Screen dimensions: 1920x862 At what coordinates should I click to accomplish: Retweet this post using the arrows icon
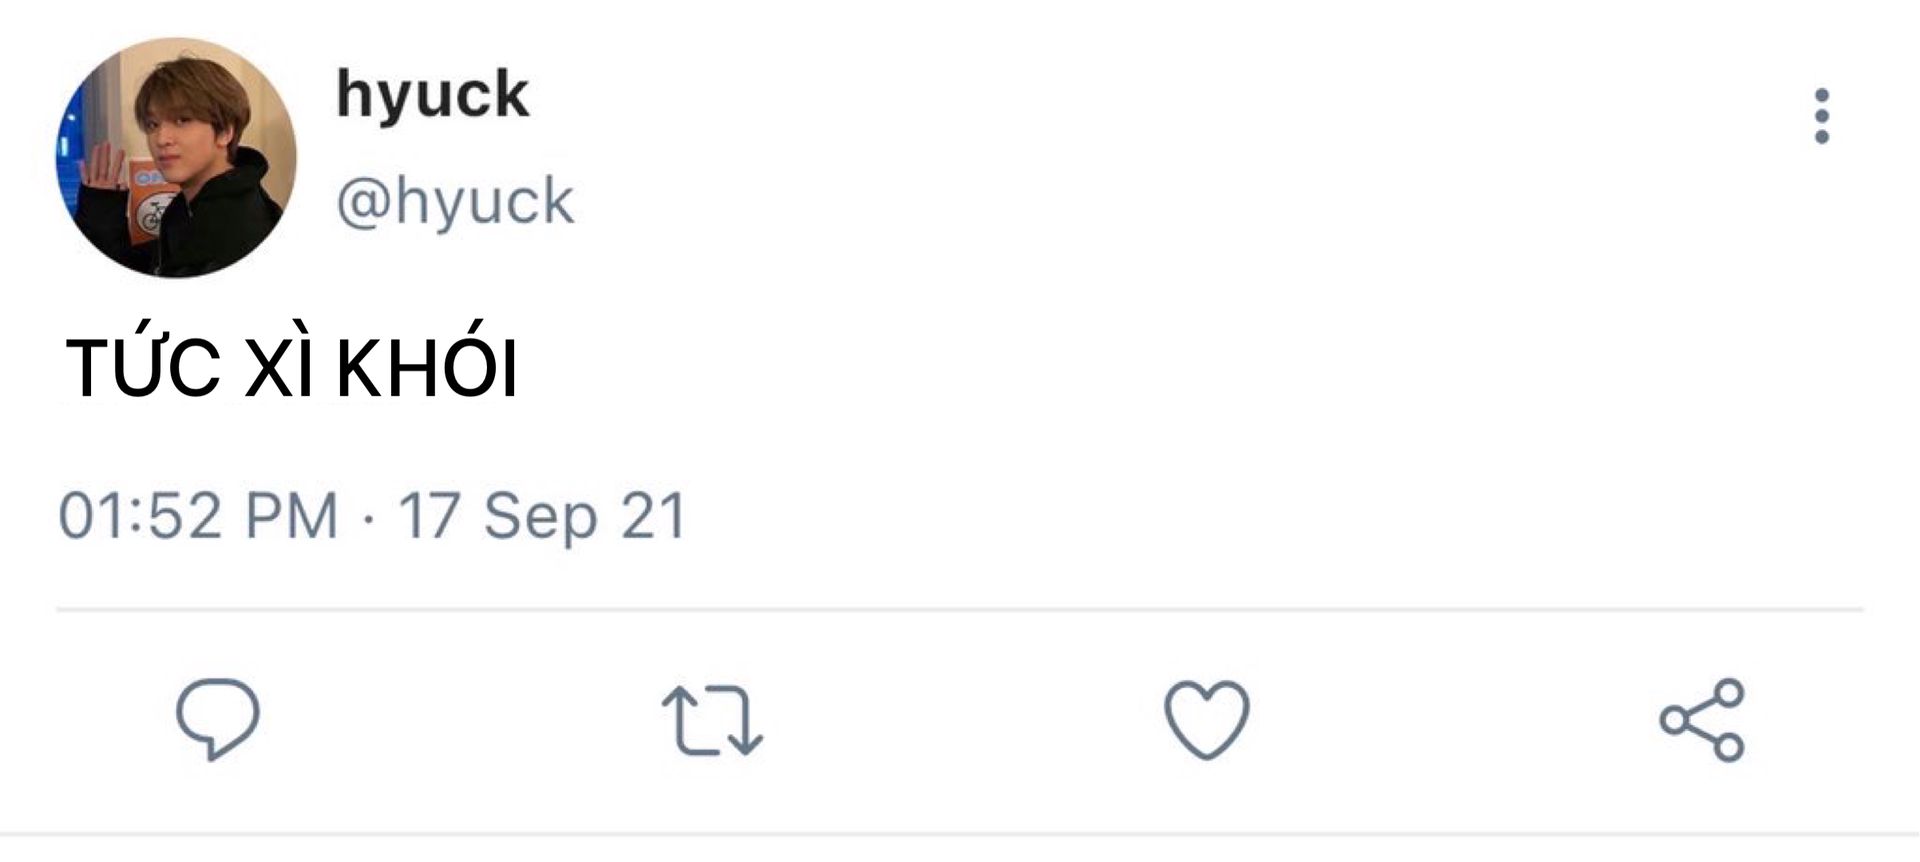point(712,719)
